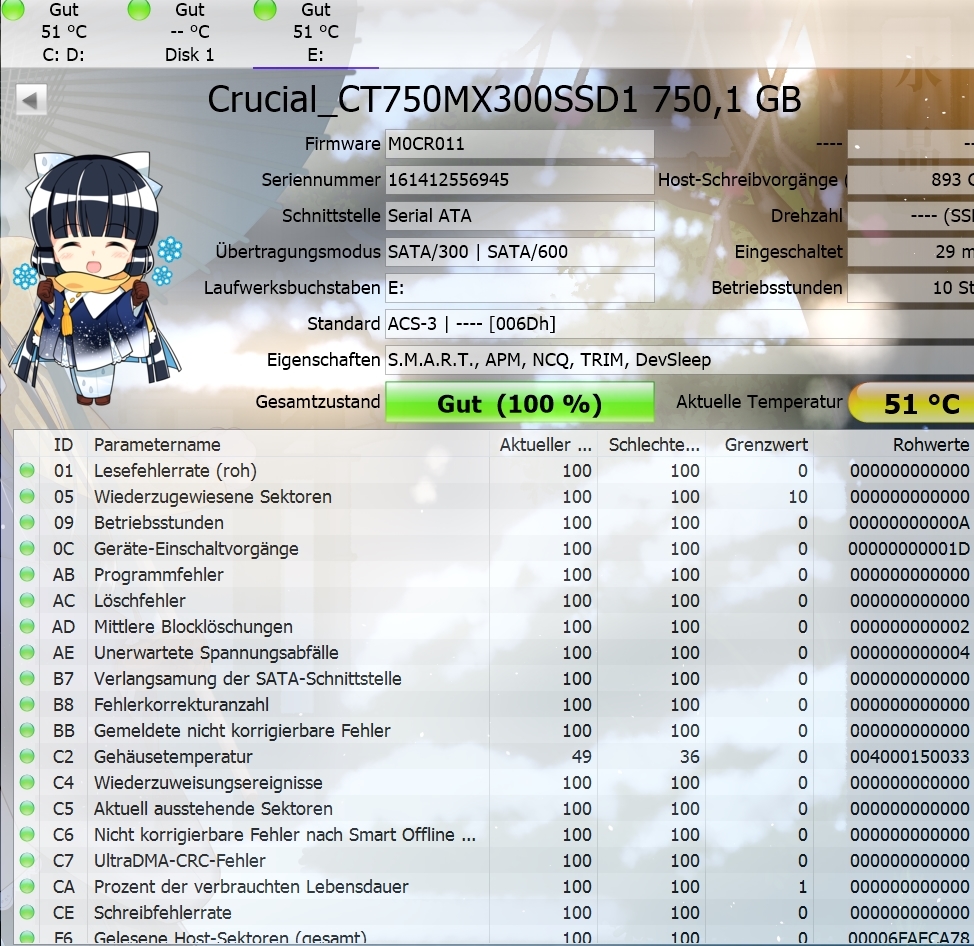Viewport: 974px width, 946px height.
Task: Select the Löschfehler row
Action: point(494,601)
